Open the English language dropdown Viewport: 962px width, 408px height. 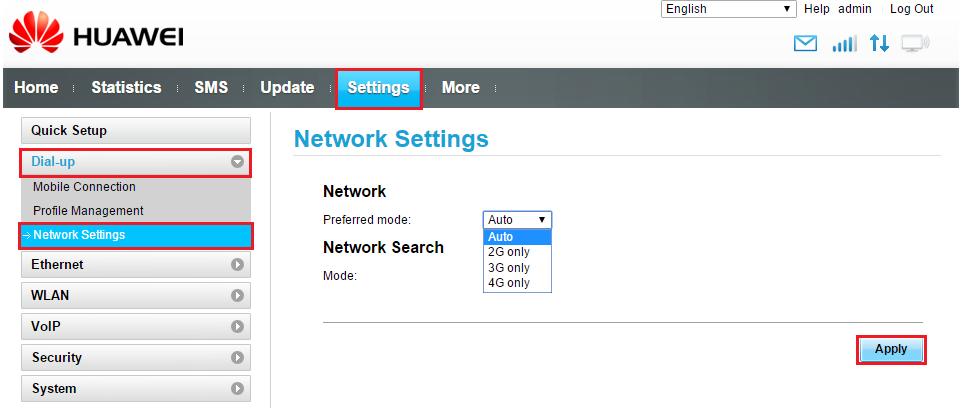[728, 9]
